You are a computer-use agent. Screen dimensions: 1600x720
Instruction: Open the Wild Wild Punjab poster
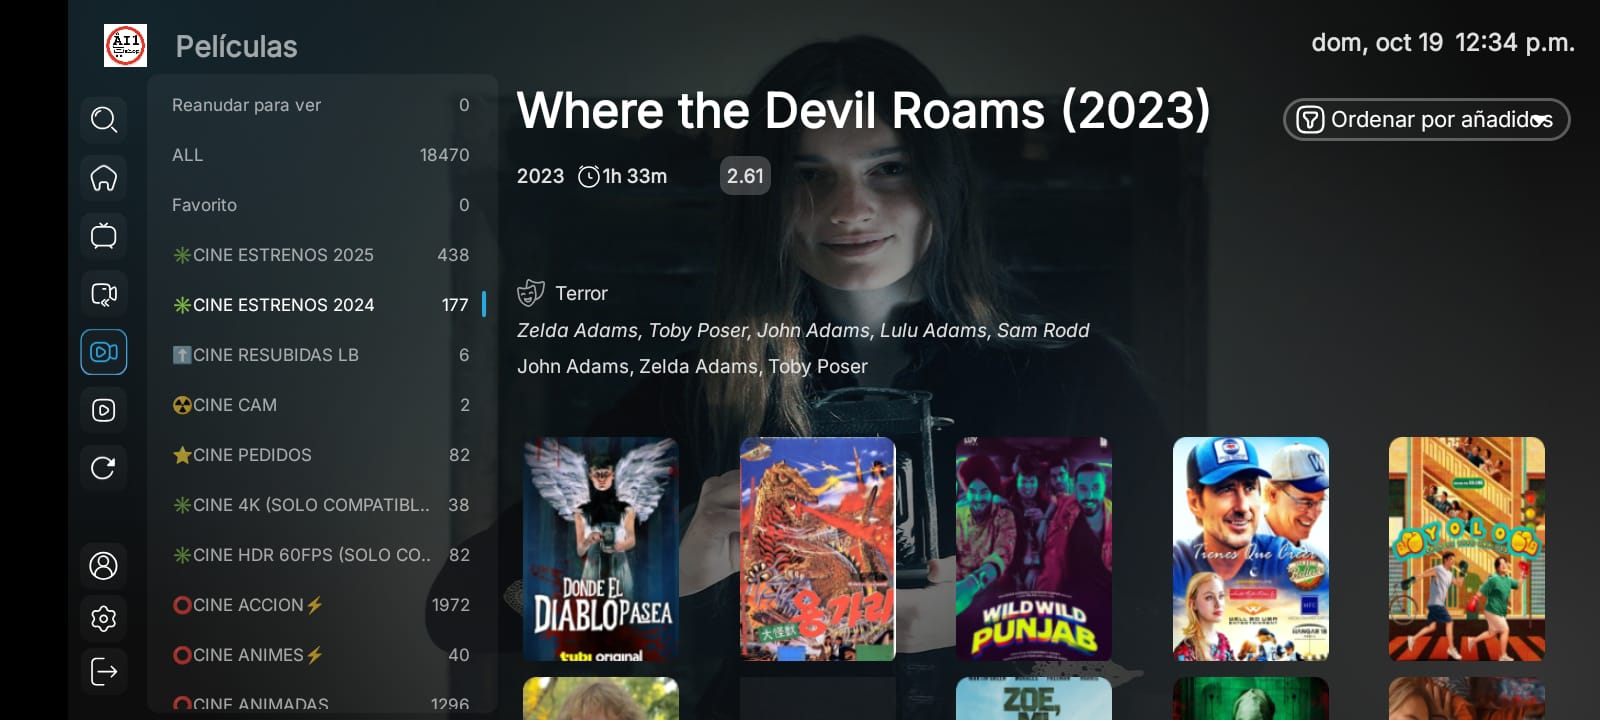coord(1034,549)
